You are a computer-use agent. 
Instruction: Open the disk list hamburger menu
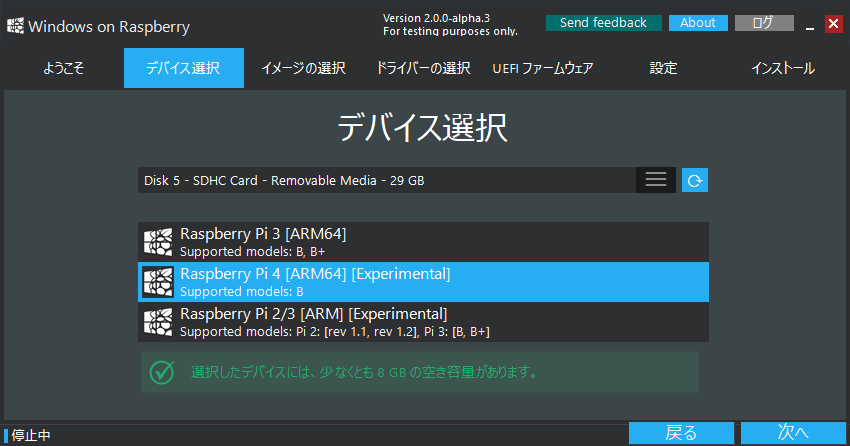[x=655, y=180]
